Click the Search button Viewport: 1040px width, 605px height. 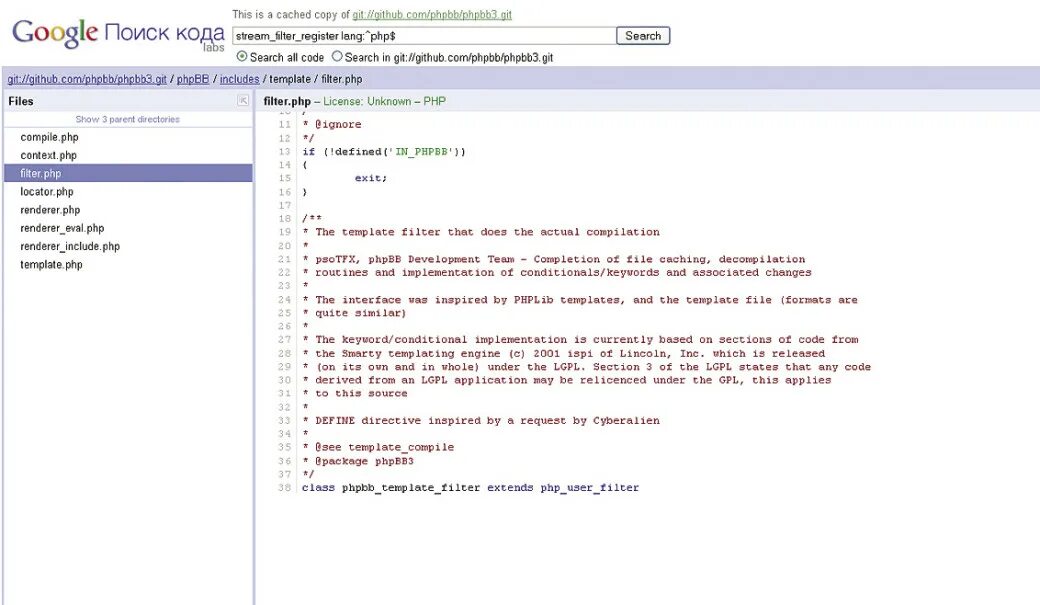[x=643, y=36]
